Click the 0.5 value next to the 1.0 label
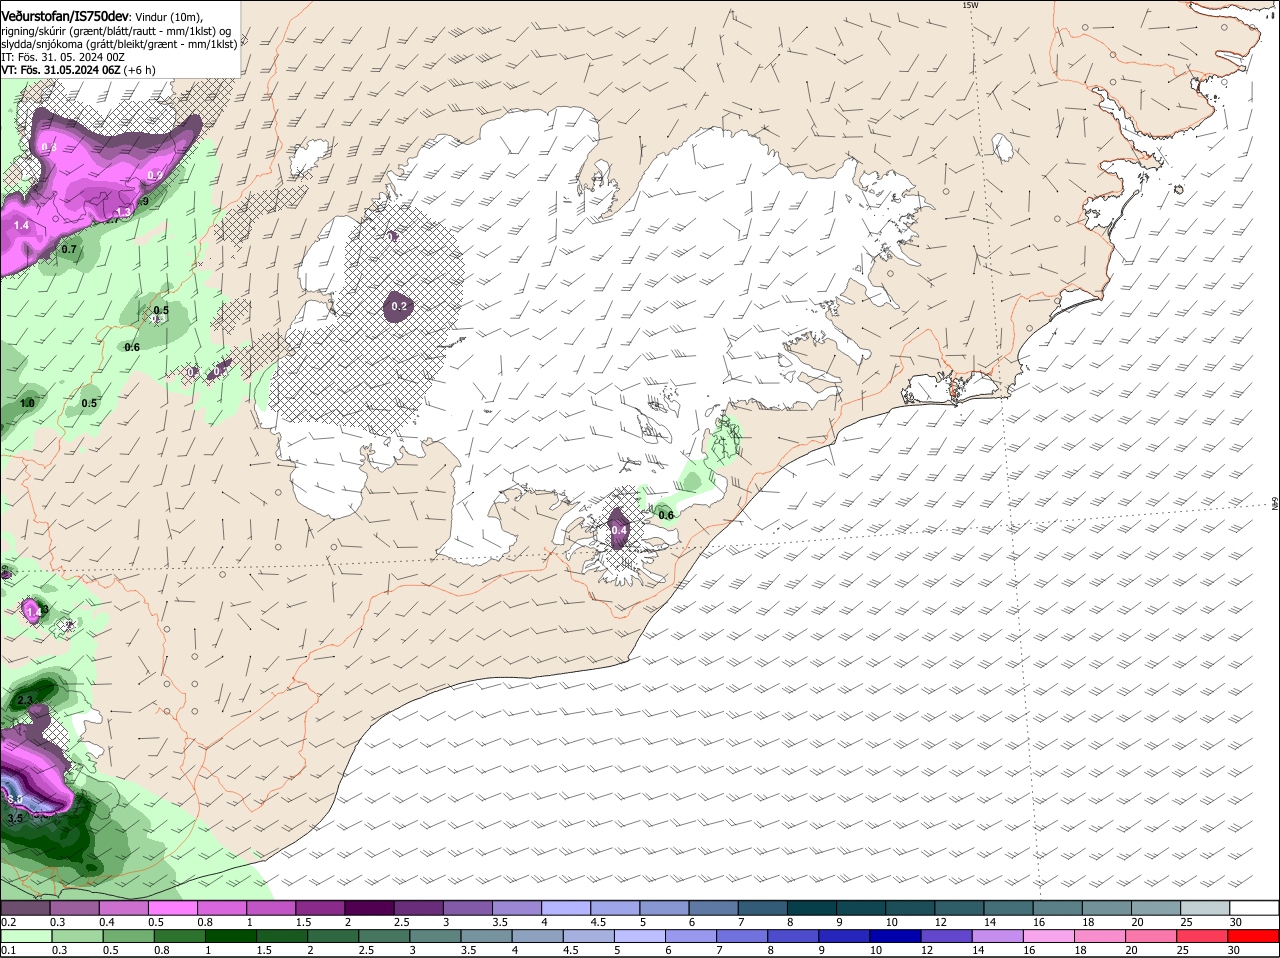The height and width of the screenshot is (958, 1280). tap(89, 403)
